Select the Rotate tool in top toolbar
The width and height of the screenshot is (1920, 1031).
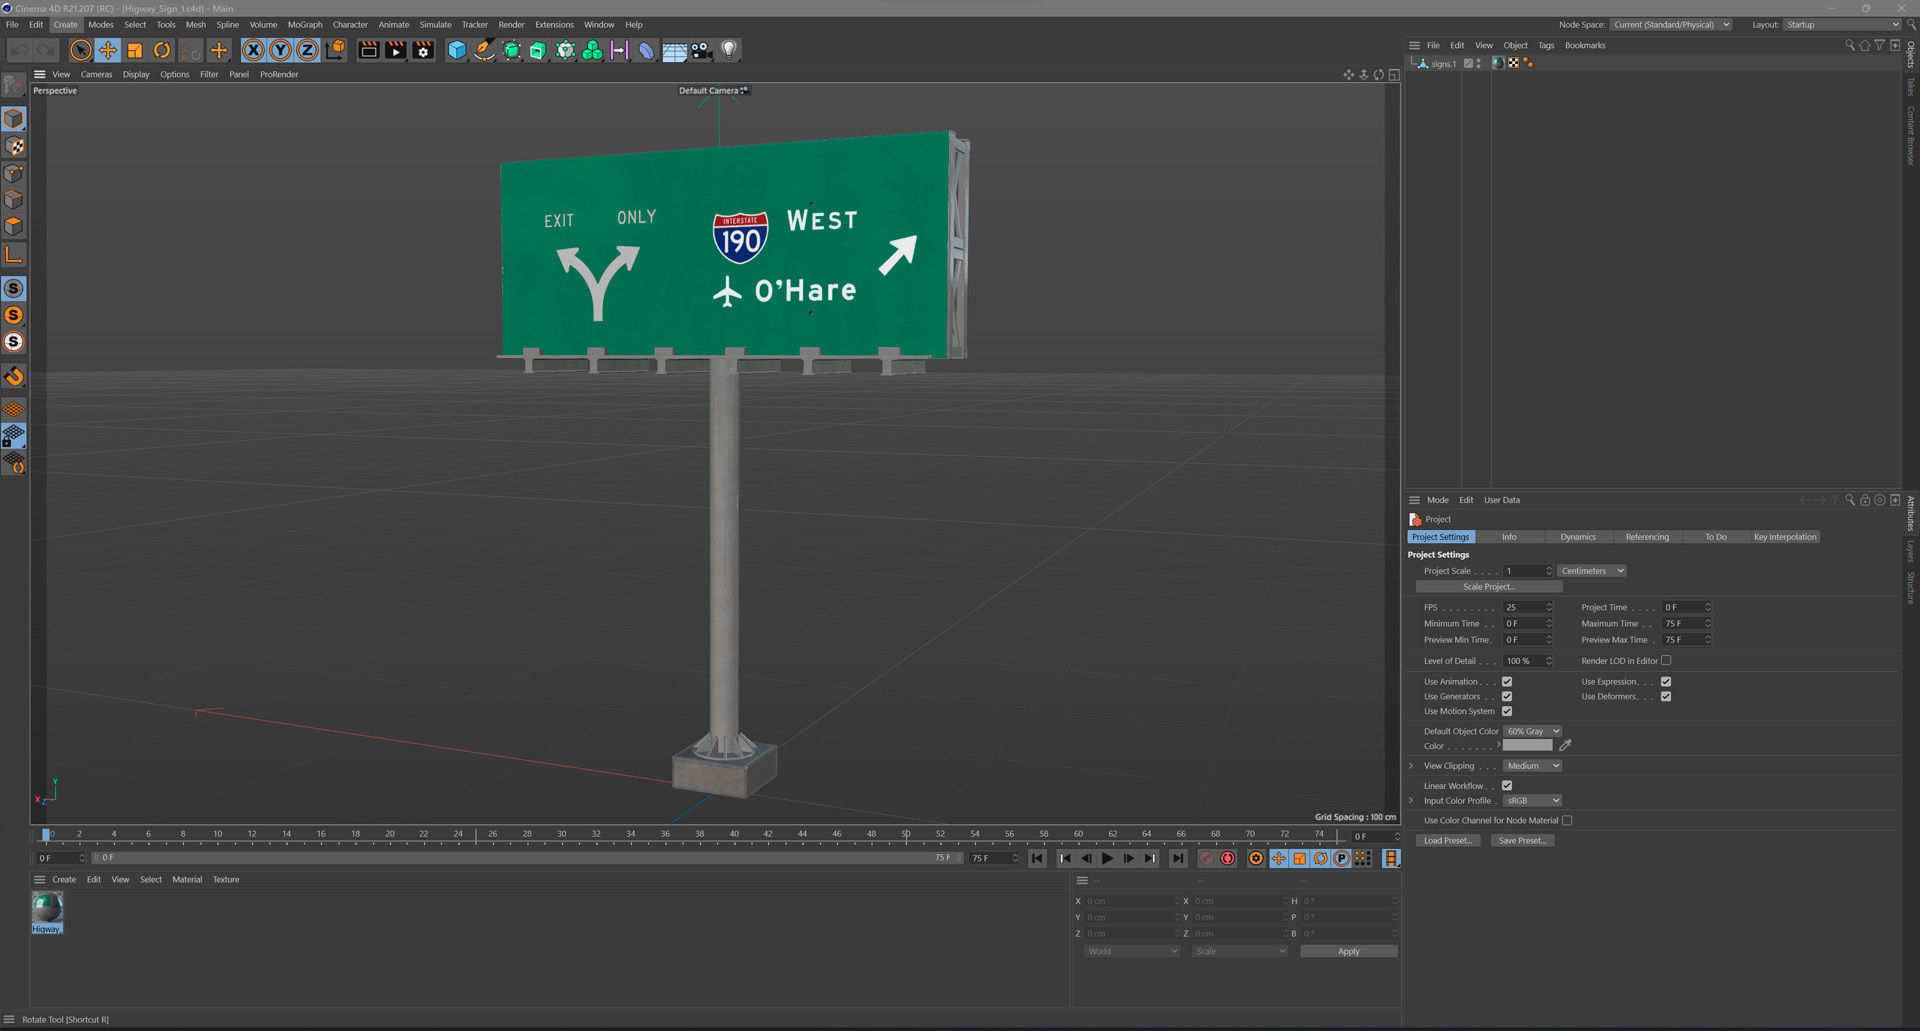point(162,50)
